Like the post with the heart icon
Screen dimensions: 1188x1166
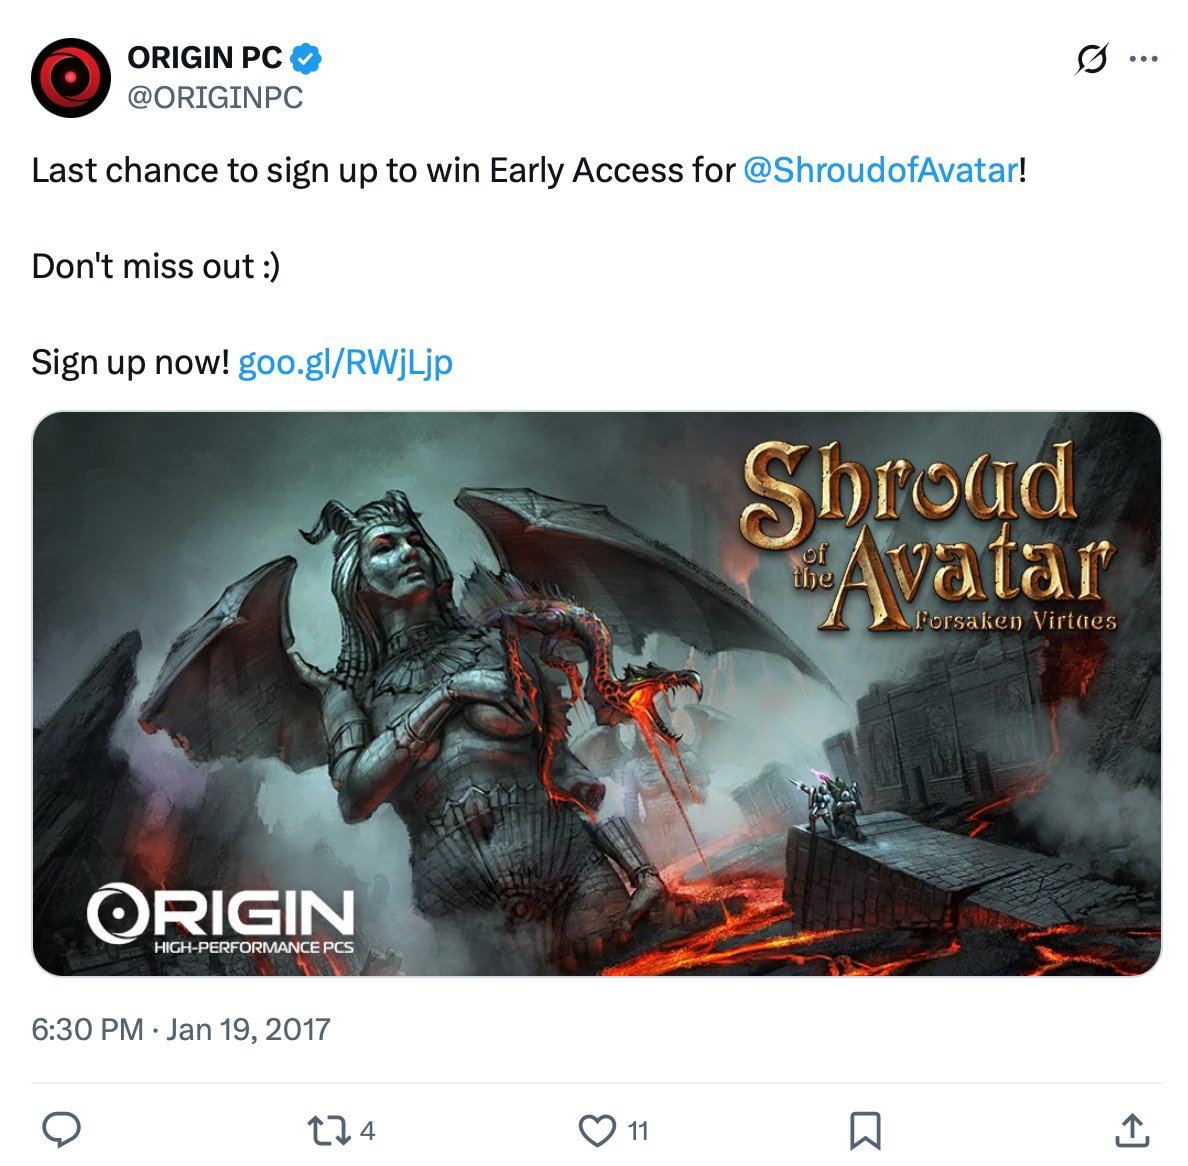pyautogui.click(x=597, y=1130)
